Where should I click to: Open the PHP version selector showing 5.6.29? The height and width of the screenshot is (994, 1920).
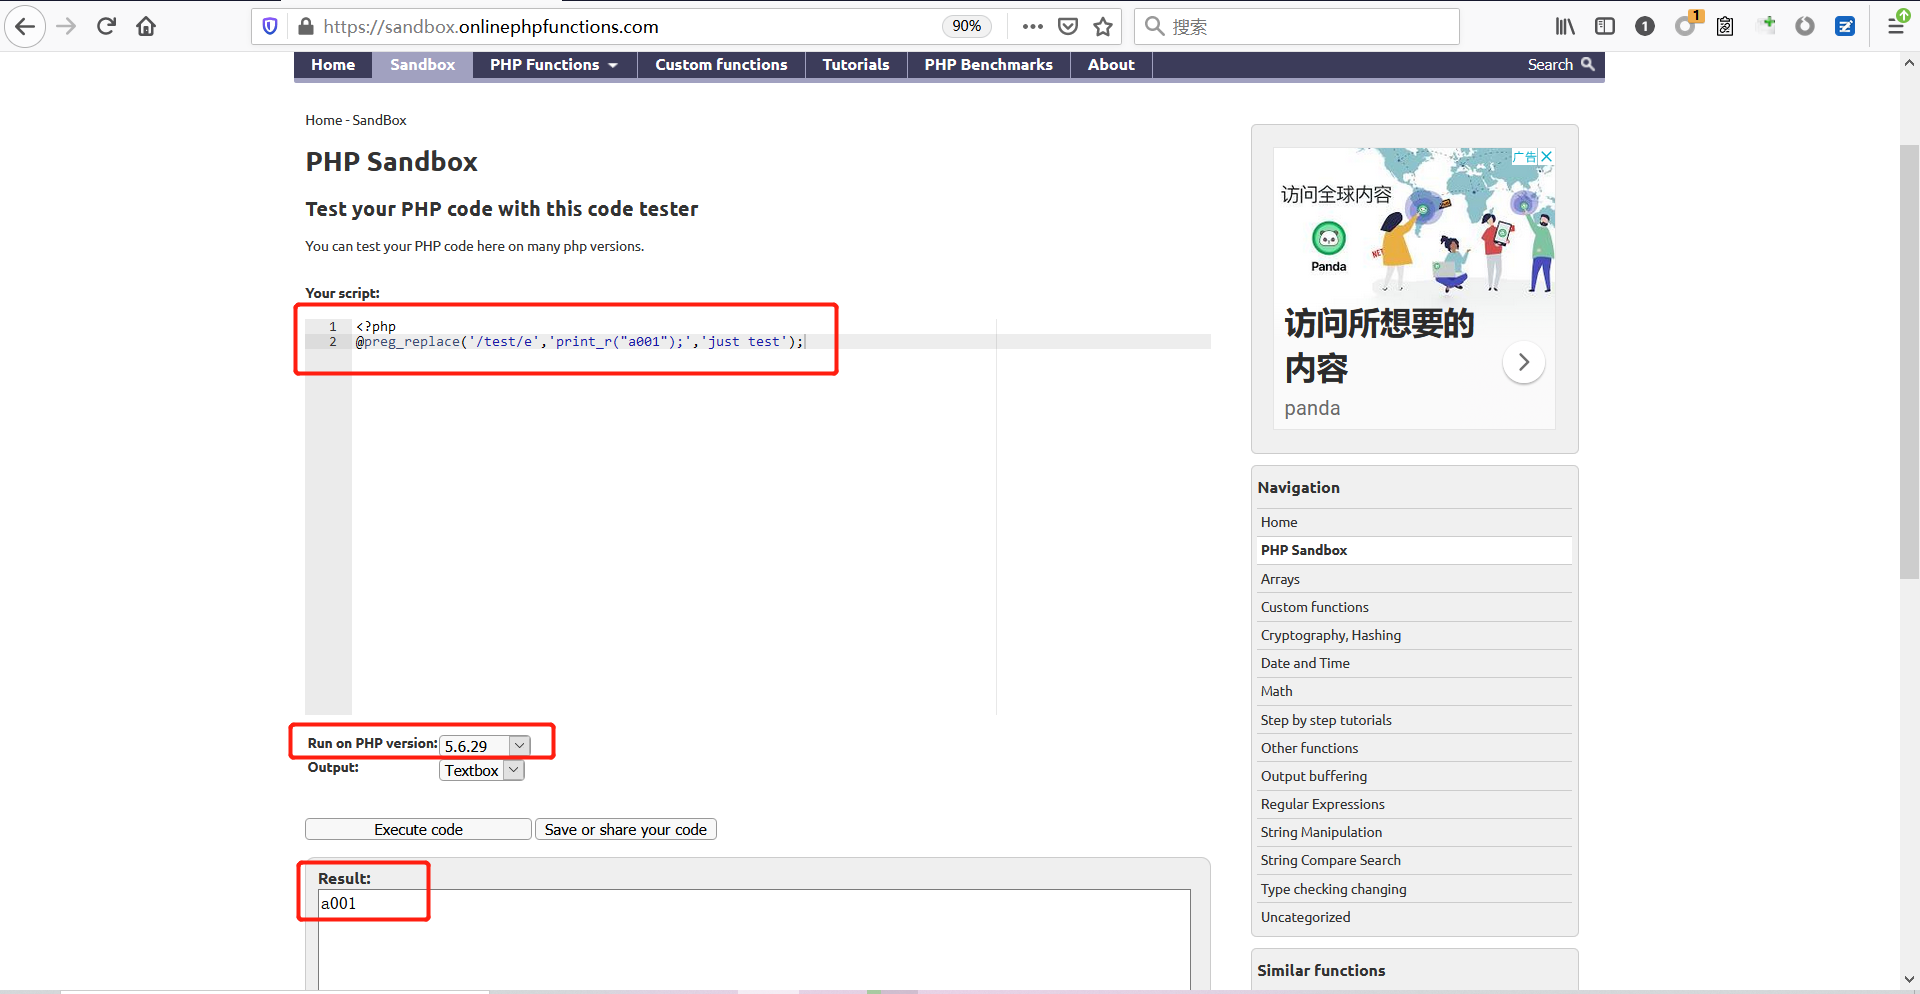pyautogui.click(x=484, y=746)
